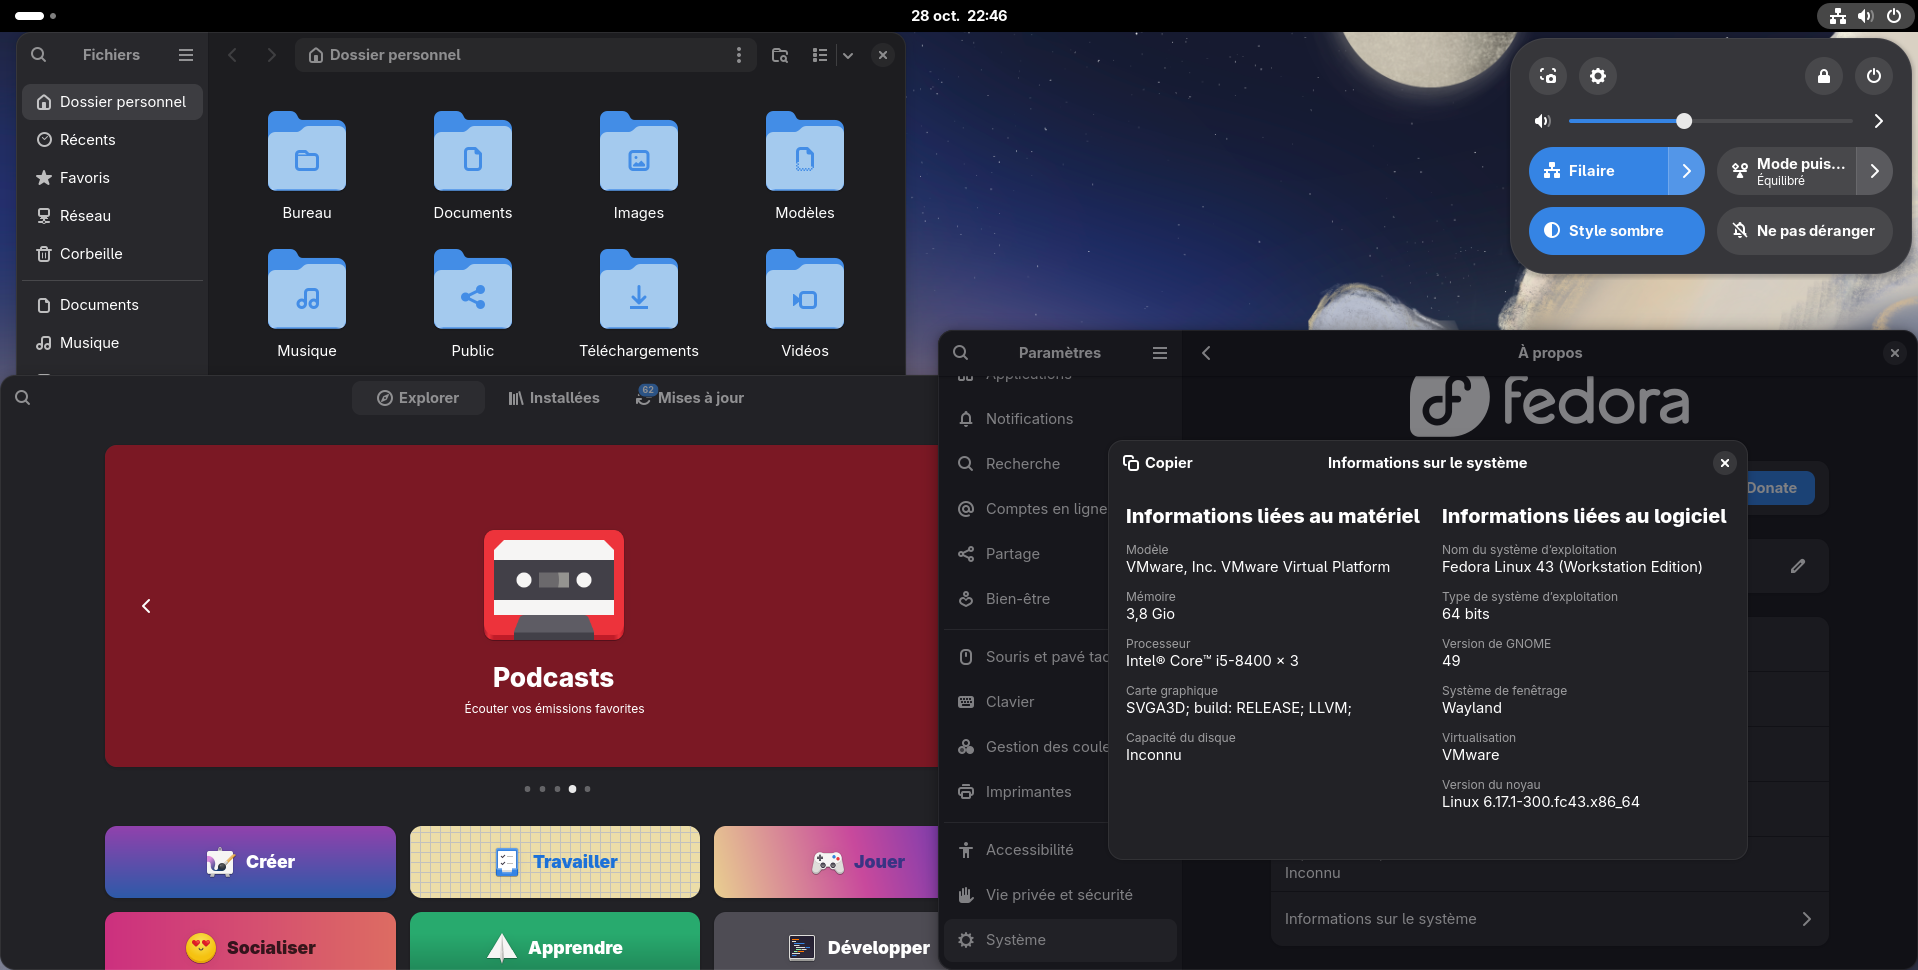Open the Files hamburger menu
1918x970 pixels.
(x=186, y=55)
